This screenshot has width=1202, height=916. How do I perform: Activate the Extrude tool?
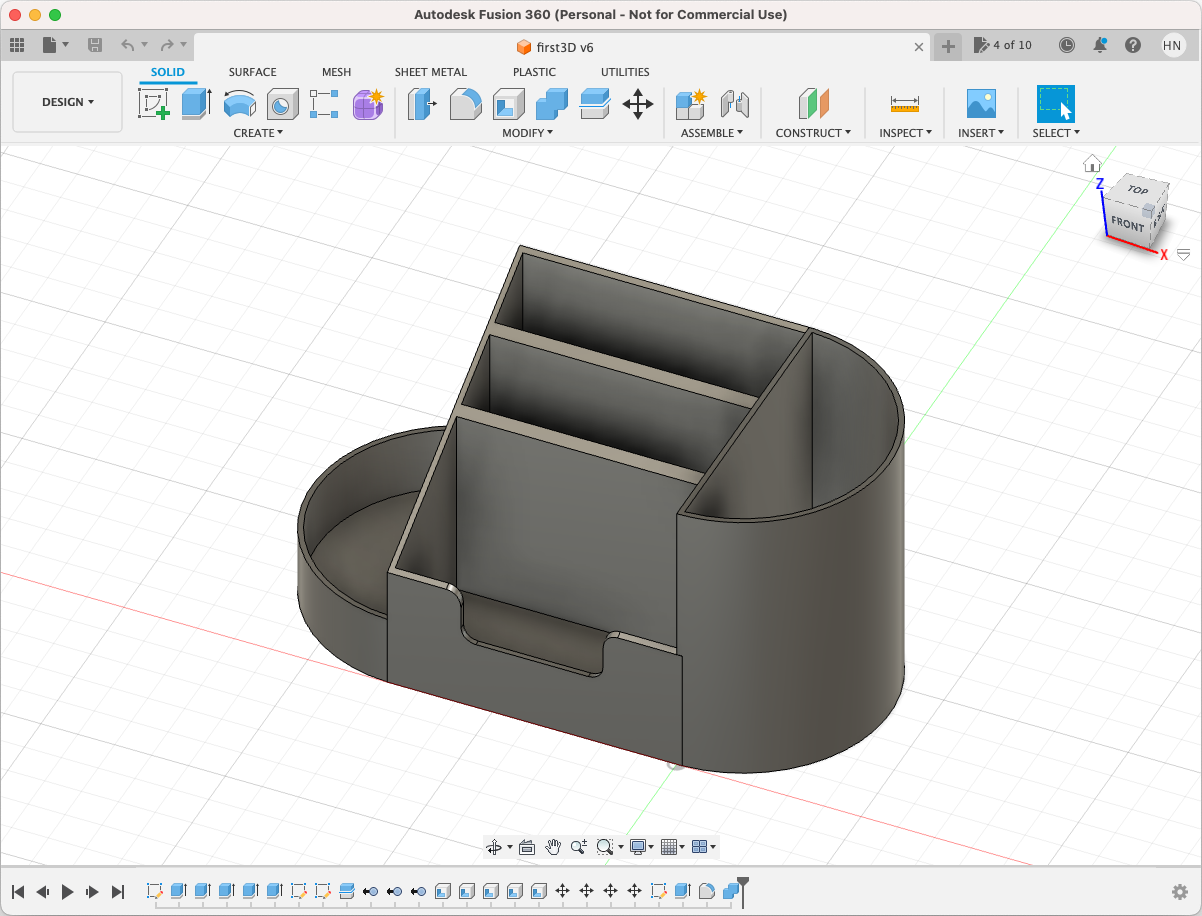click(196, 104)
